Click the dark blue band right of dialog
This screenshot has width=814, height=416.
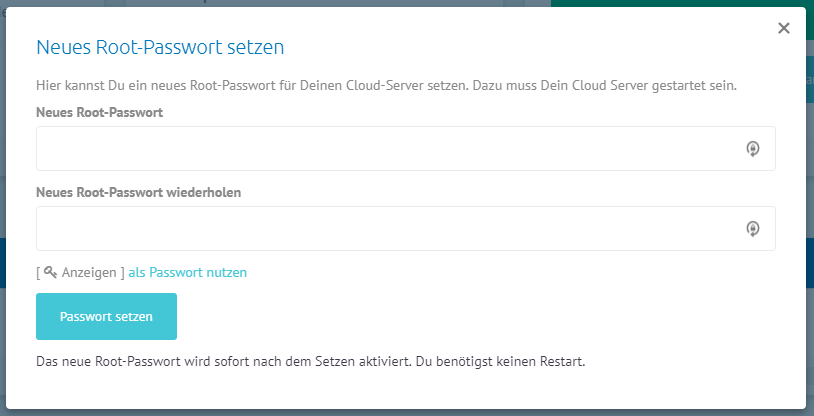[x=810, y=262]
